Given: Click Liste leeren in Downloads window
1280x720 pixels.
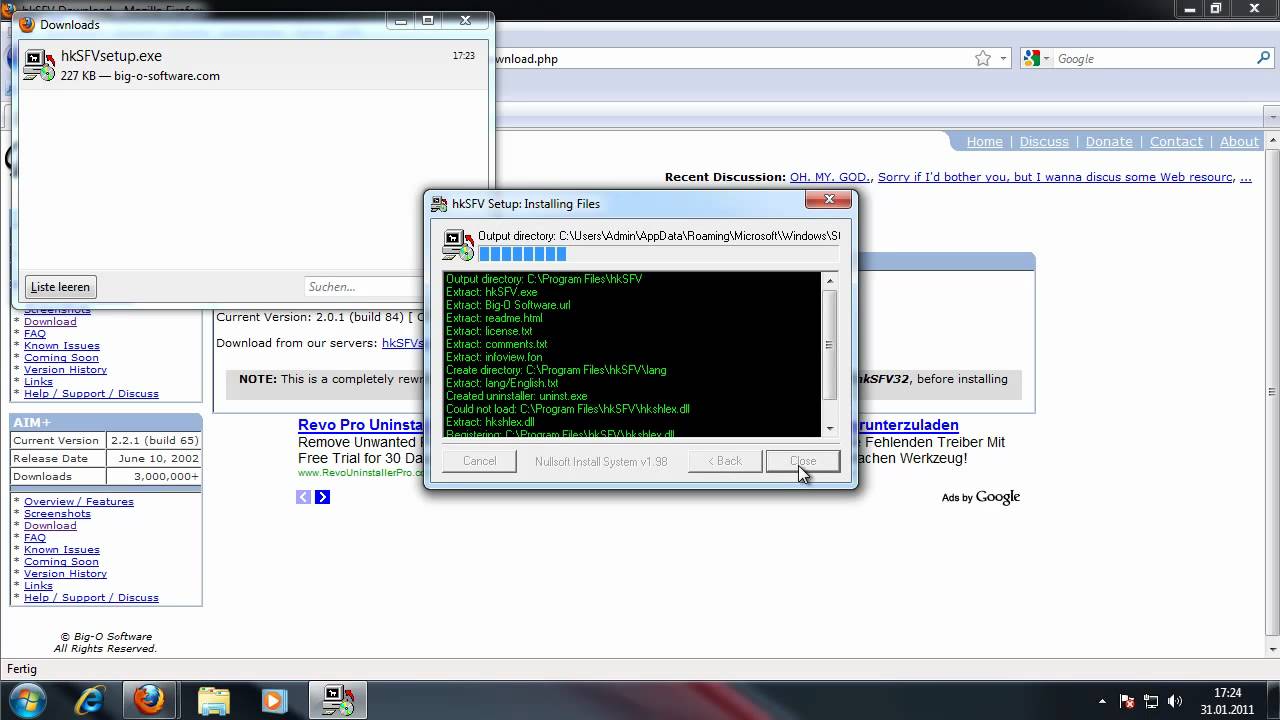Looking at the screenshot, I should (60, 287).
